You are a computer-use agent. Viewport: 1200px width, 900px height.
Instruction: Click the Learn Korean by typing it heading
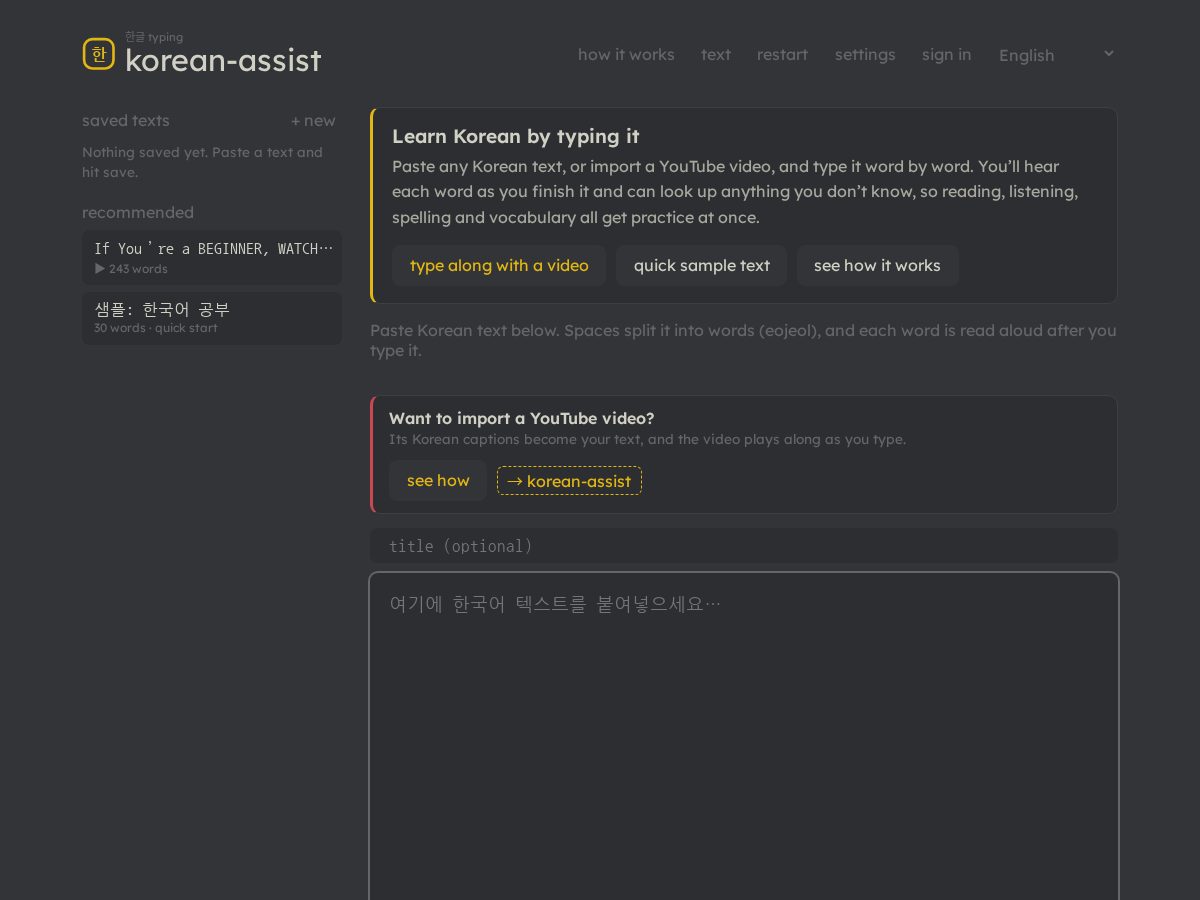516,137
